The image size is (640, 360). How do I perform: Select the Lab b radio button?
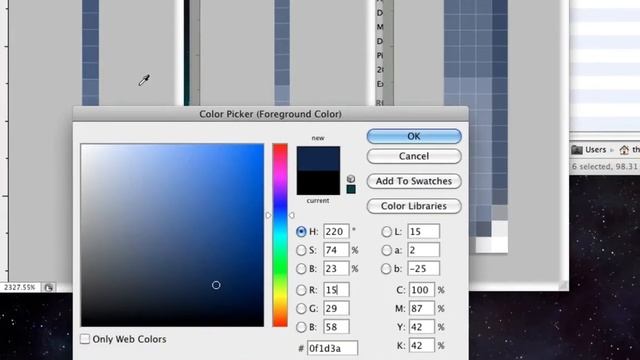[x=386, y=269]
